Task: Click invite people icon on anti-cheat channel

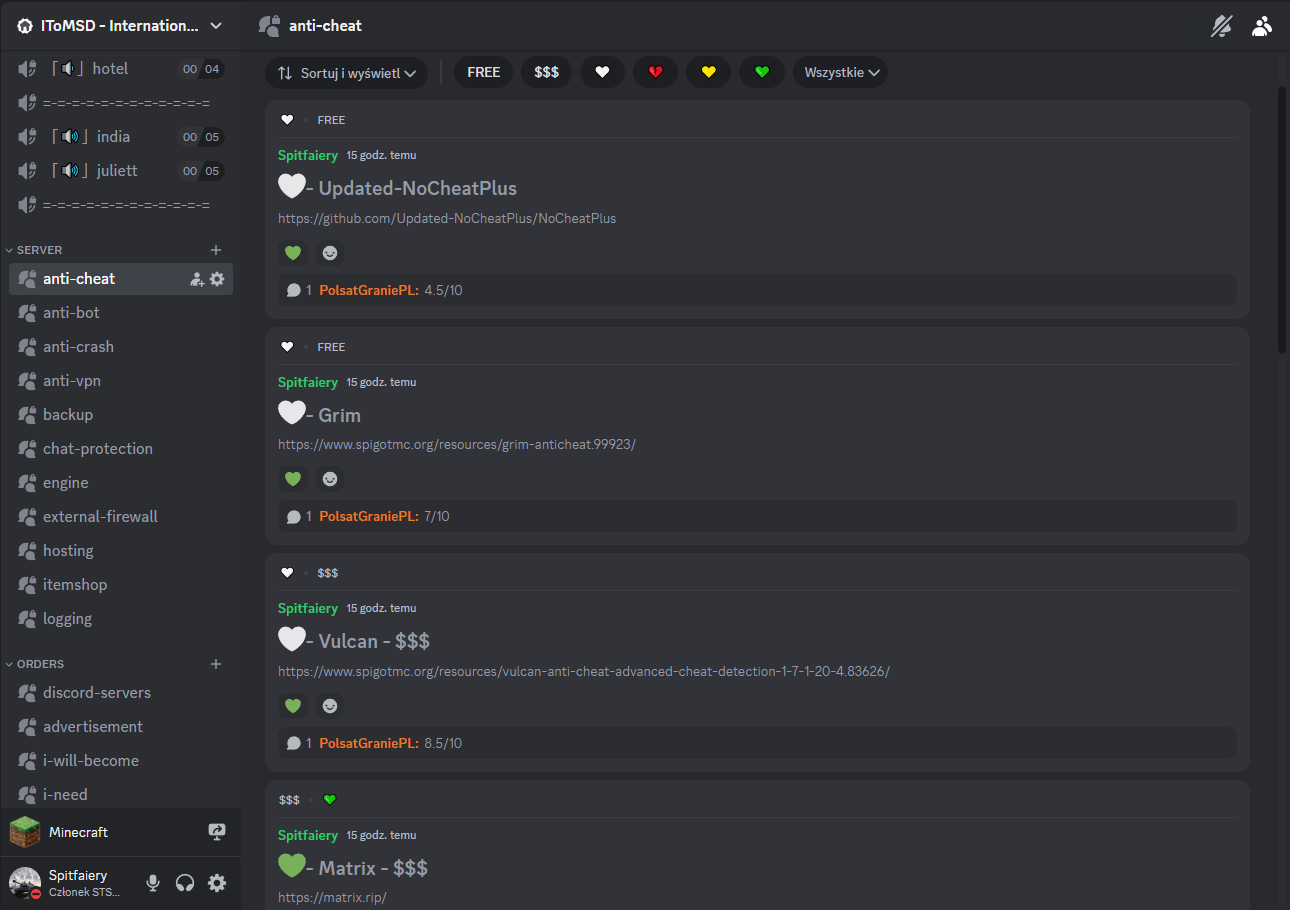Action: pyautogui.click(x=197, y=279)
